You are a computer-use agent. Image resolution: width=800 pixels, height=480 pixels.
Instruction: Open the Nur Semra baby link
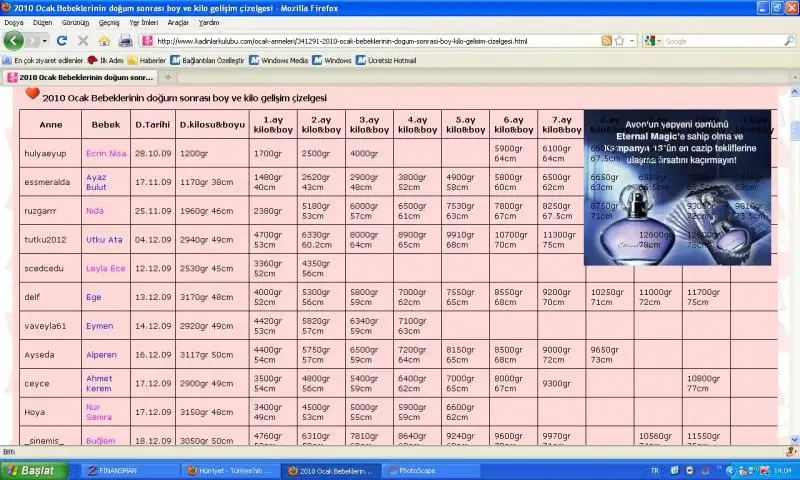pyautogui.click(x=98, y=412)
